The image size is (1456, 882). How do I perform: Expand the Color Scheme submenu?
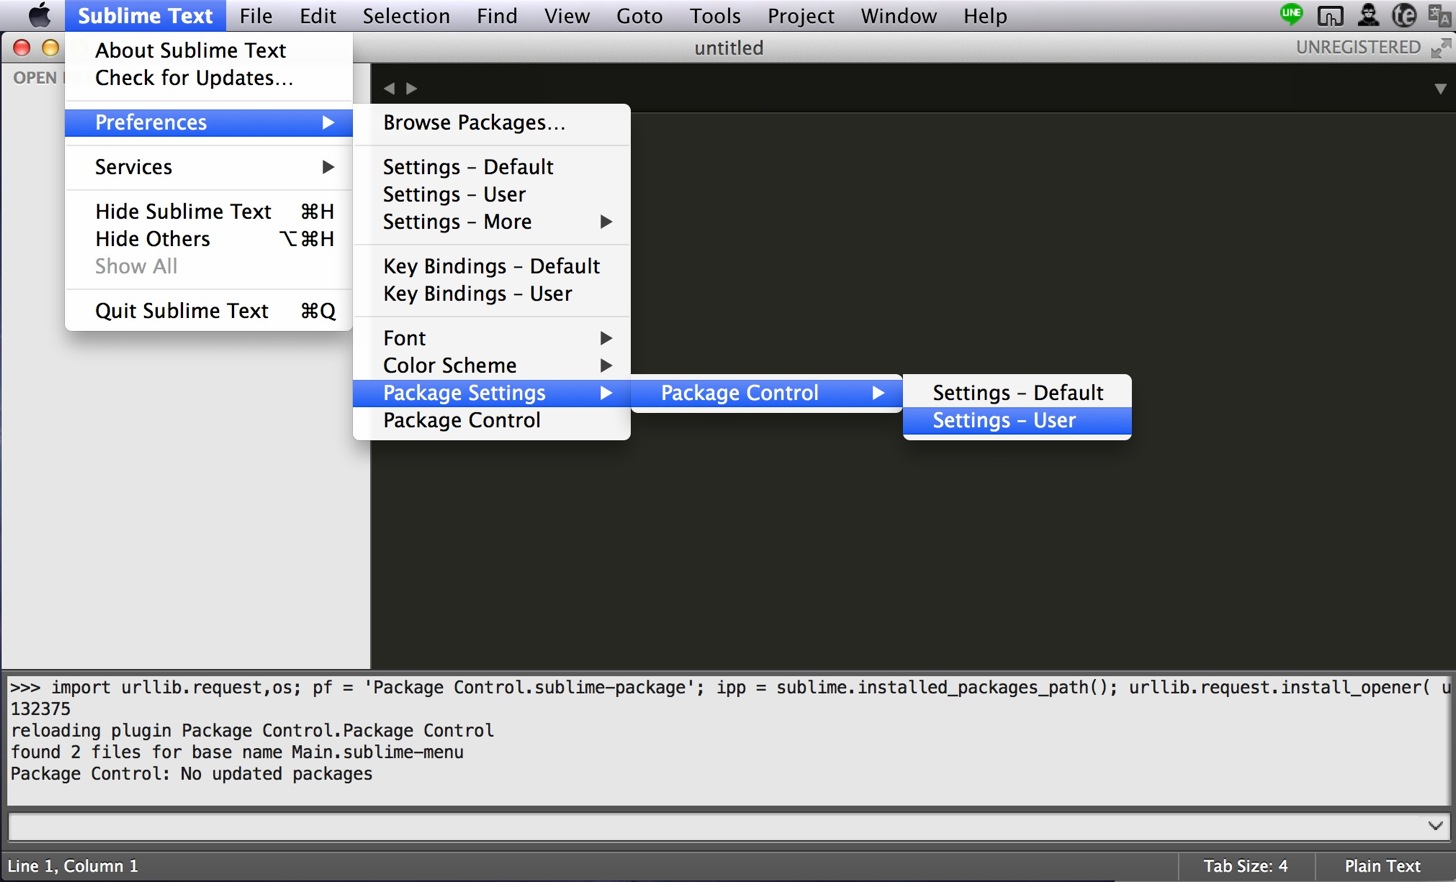[492, 366]
